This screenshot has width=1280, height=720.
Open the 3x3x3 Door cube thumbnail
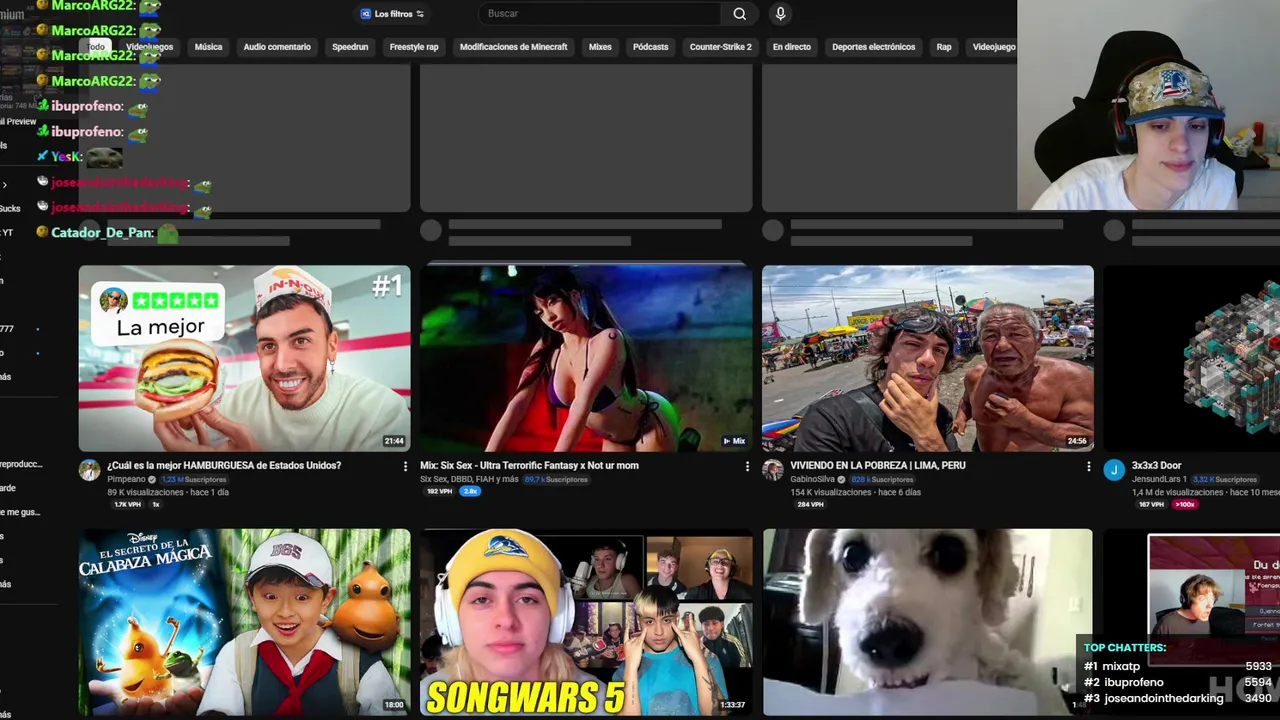click(1192, 358)
